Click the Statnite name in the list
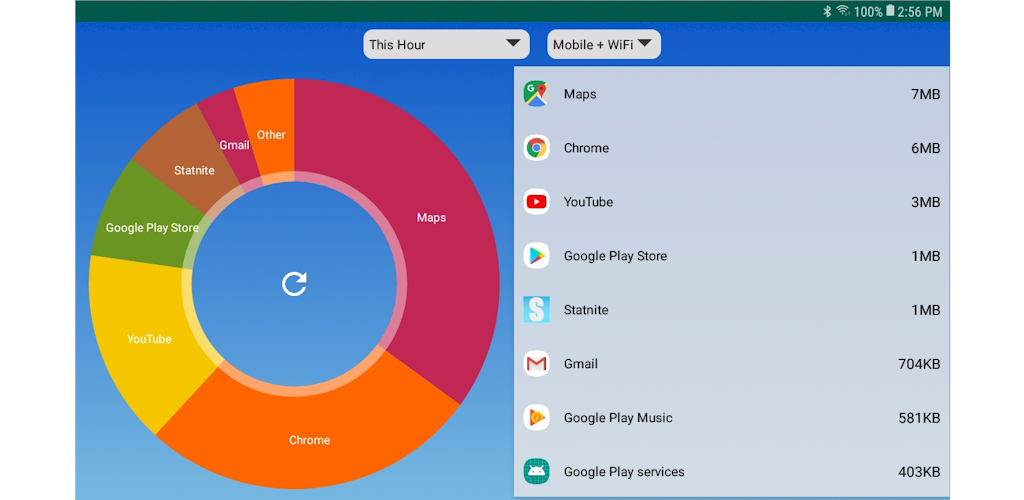Viewport: 1024px width, 500px height. pyautogui.click(x=586, y=310)
